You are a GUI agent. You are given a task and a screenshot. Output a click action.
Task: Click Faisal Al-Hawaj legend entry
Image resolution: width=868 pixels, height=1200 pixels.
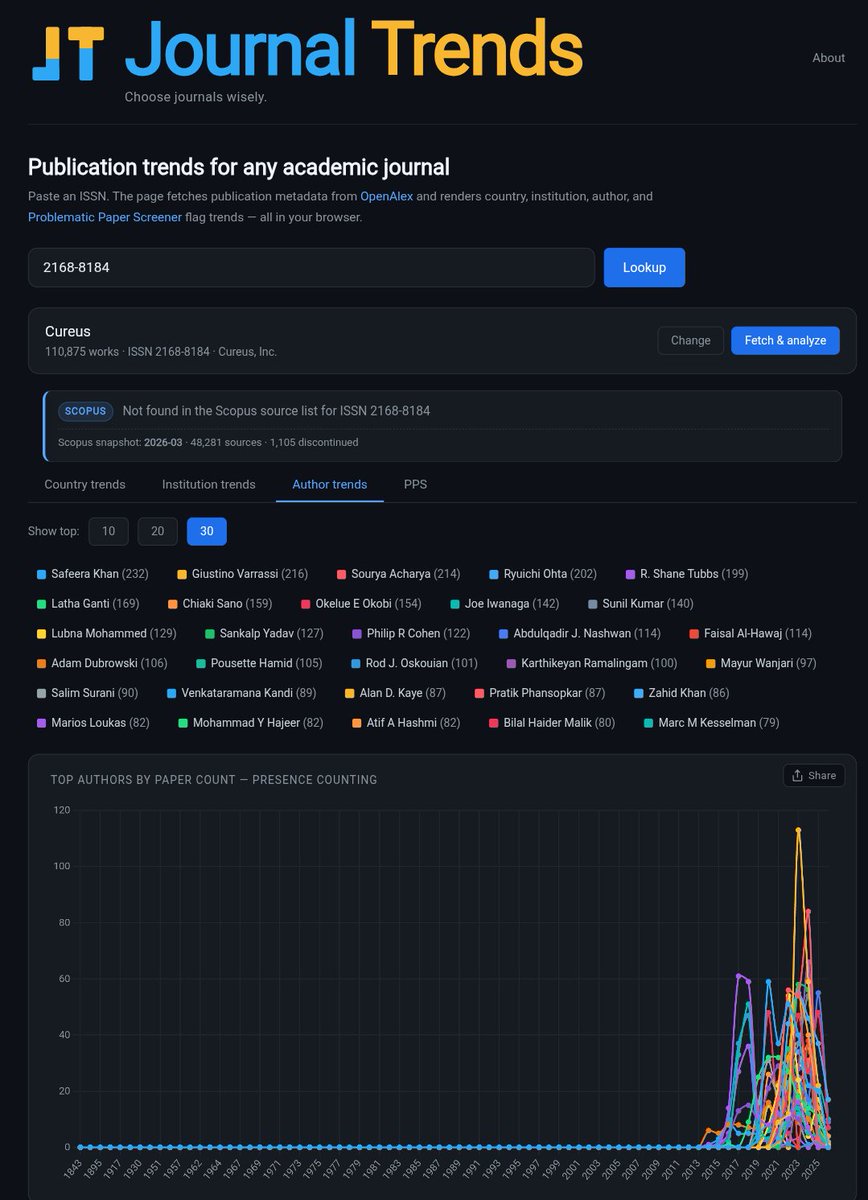coord(751,634)
